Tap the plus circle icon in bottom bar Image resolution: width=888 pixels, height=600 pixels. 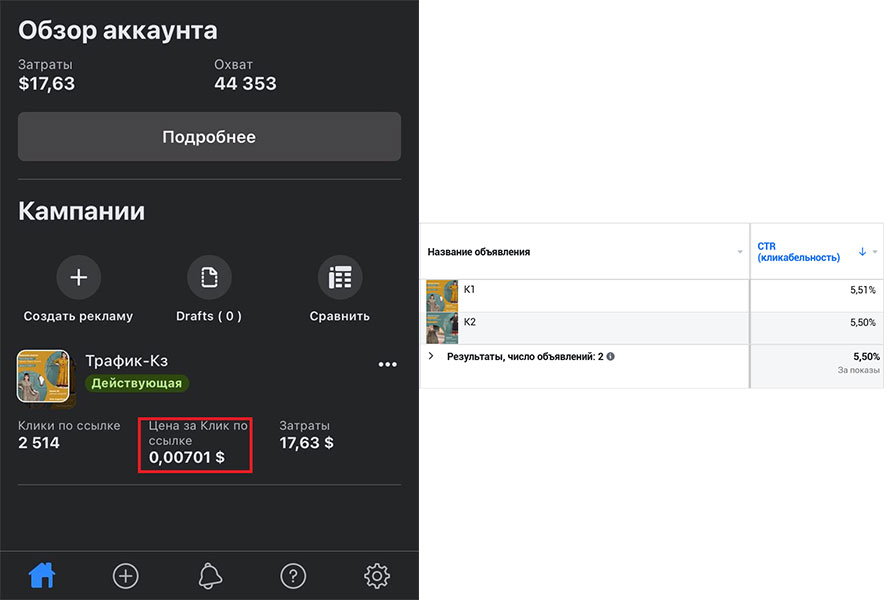126,575
